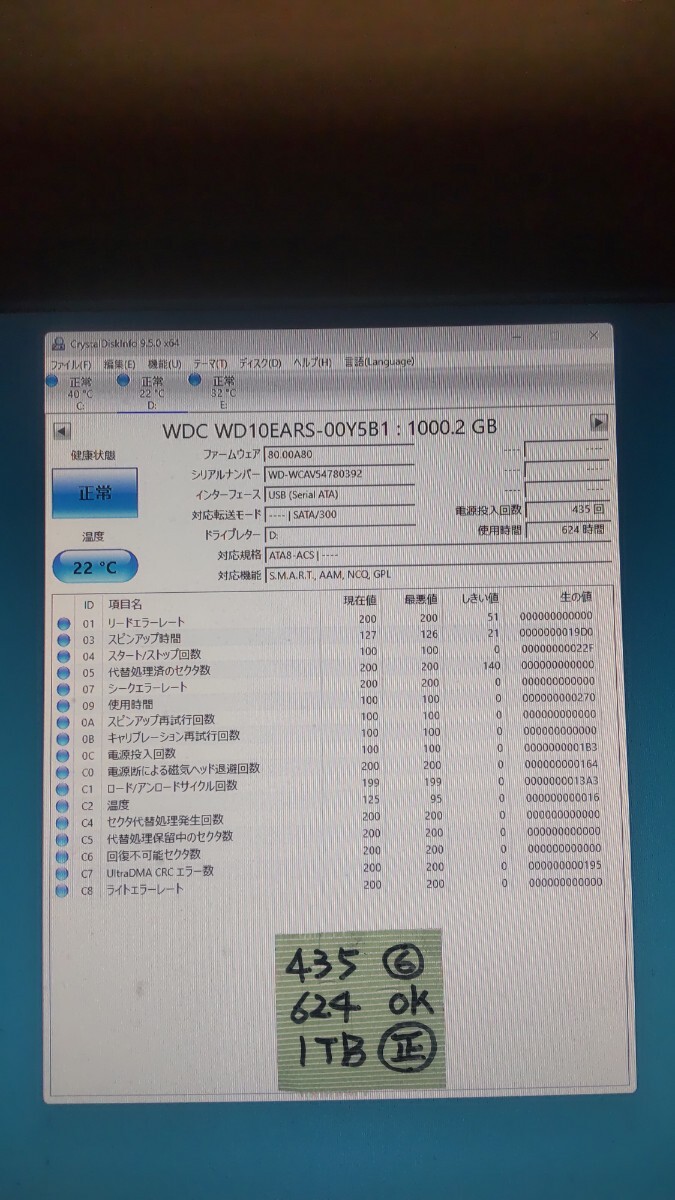Screen dimensions: 675x1200
Task: Click status circle for 01 リードエラーレート
Action: 64,624
